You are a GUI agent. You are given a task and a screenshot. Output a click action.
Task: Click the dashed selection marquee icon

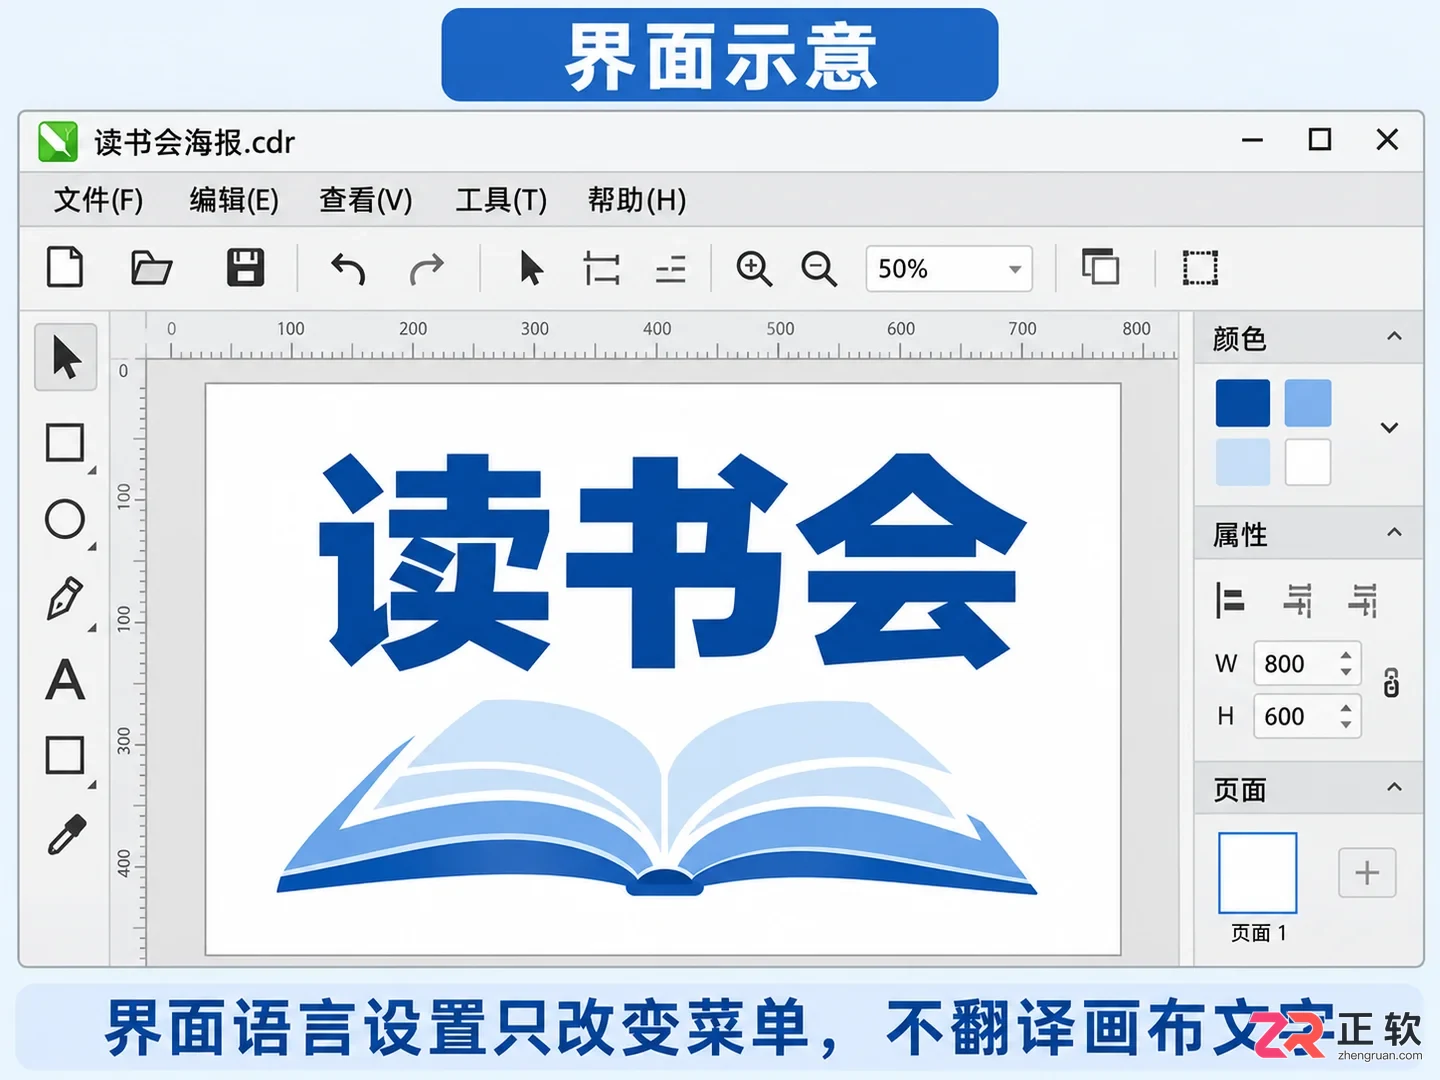[1200, 268]
